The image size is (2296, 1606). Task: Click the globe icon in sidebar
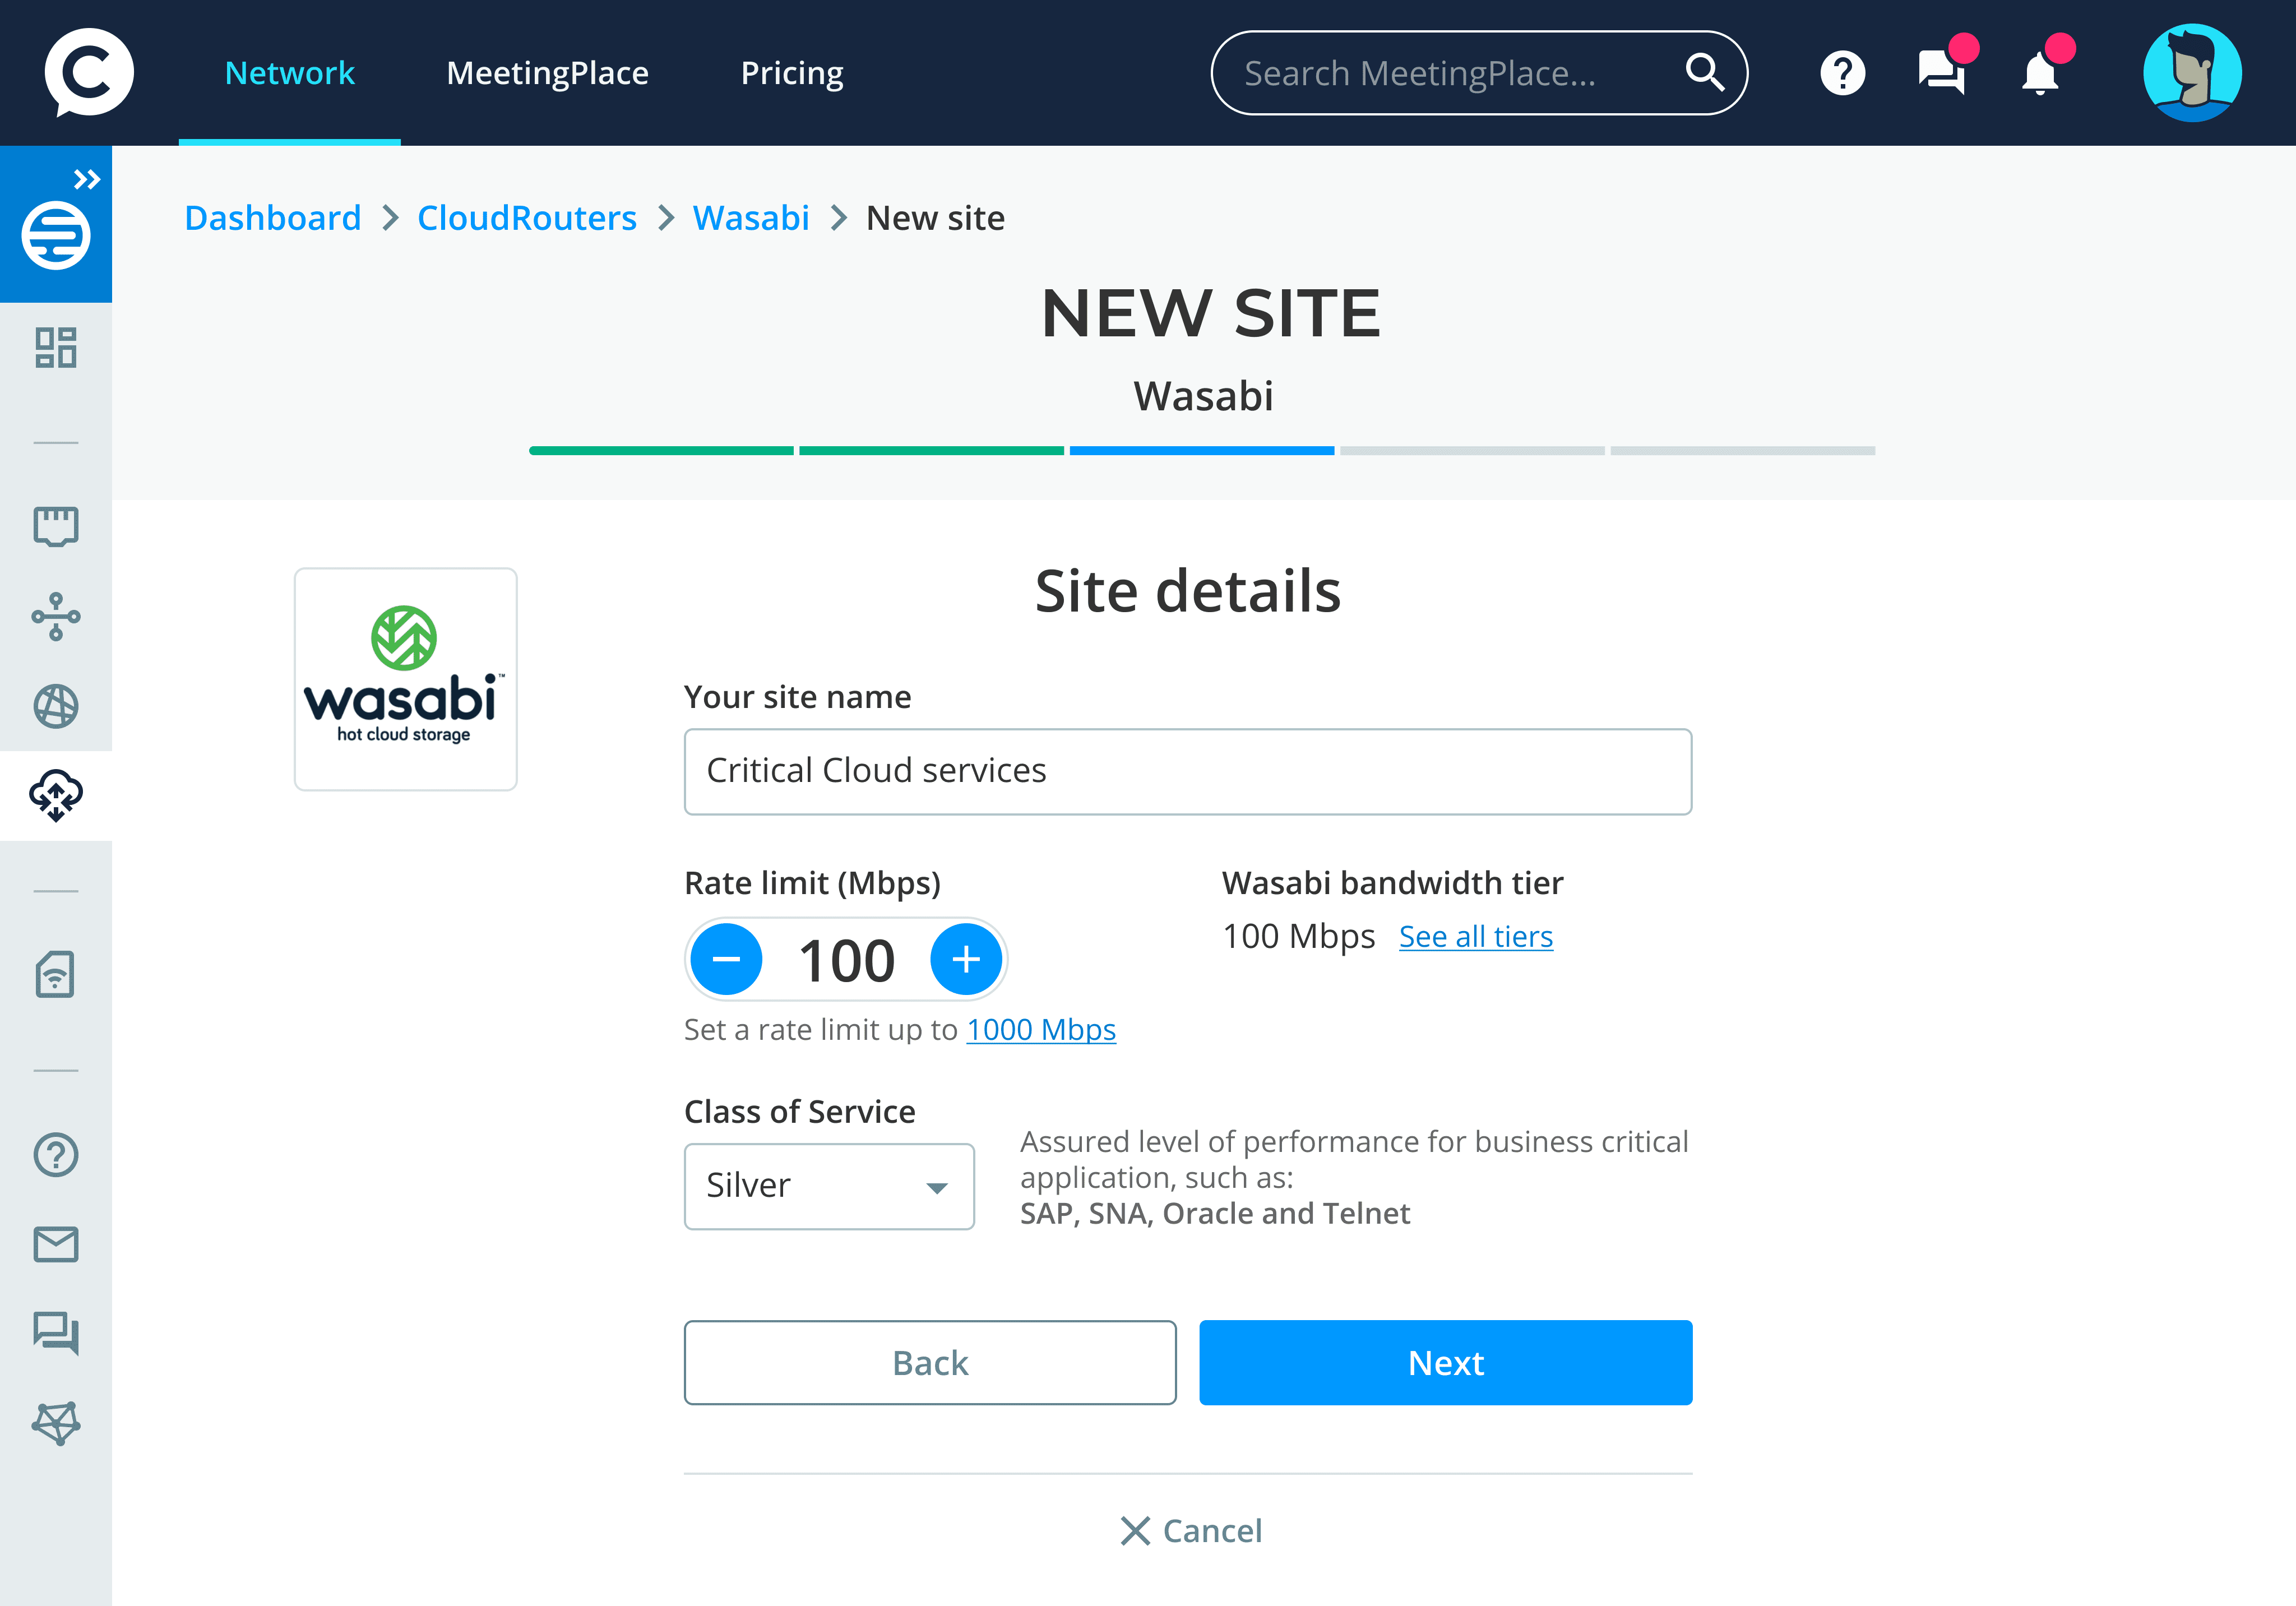[x=56, y=706]
